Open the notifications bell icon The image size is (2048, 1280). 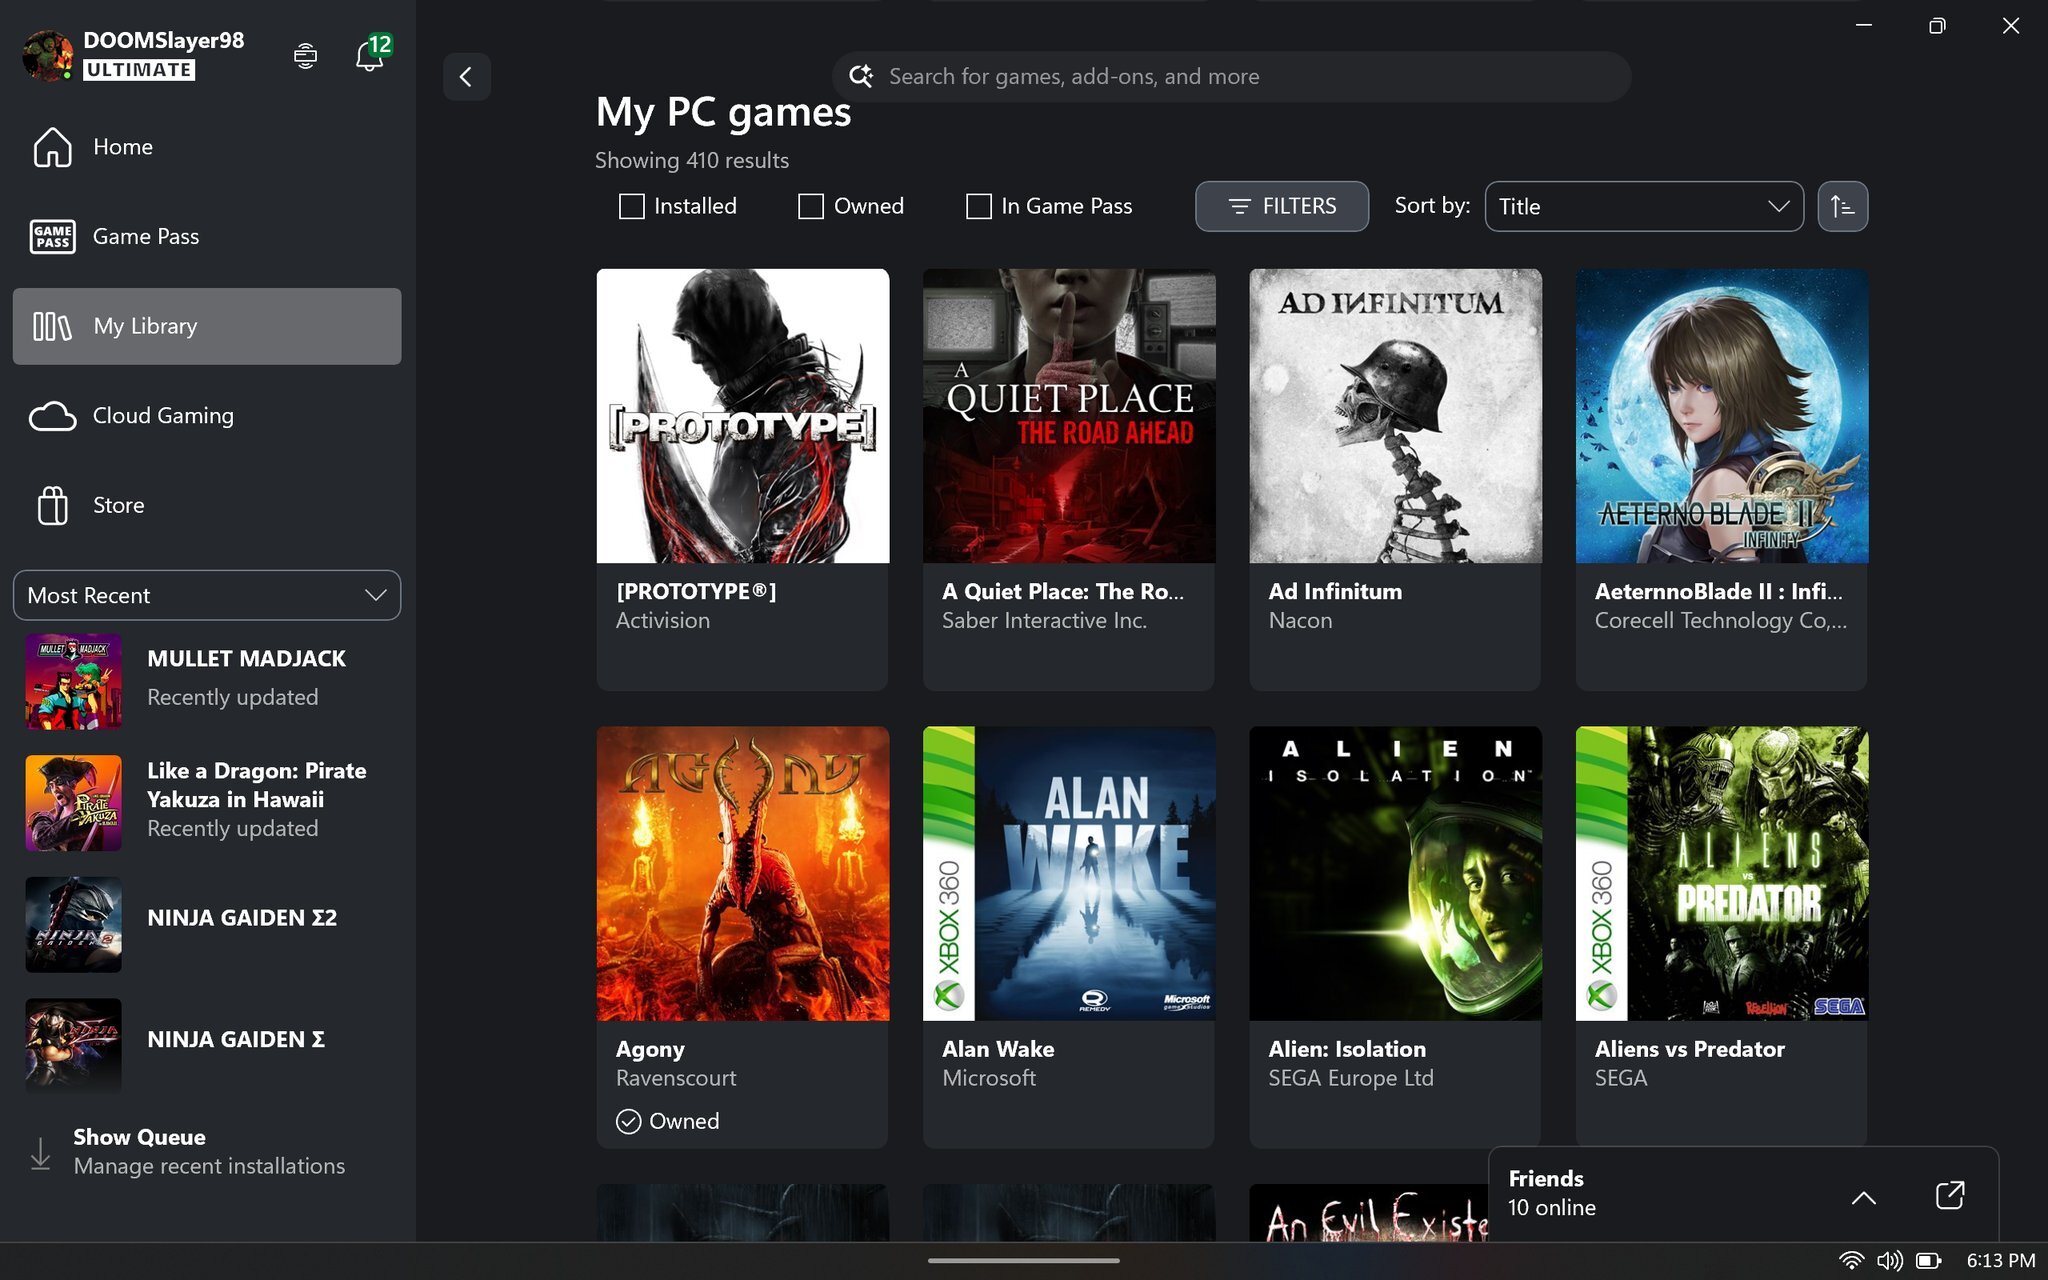[x=369, y=56]
